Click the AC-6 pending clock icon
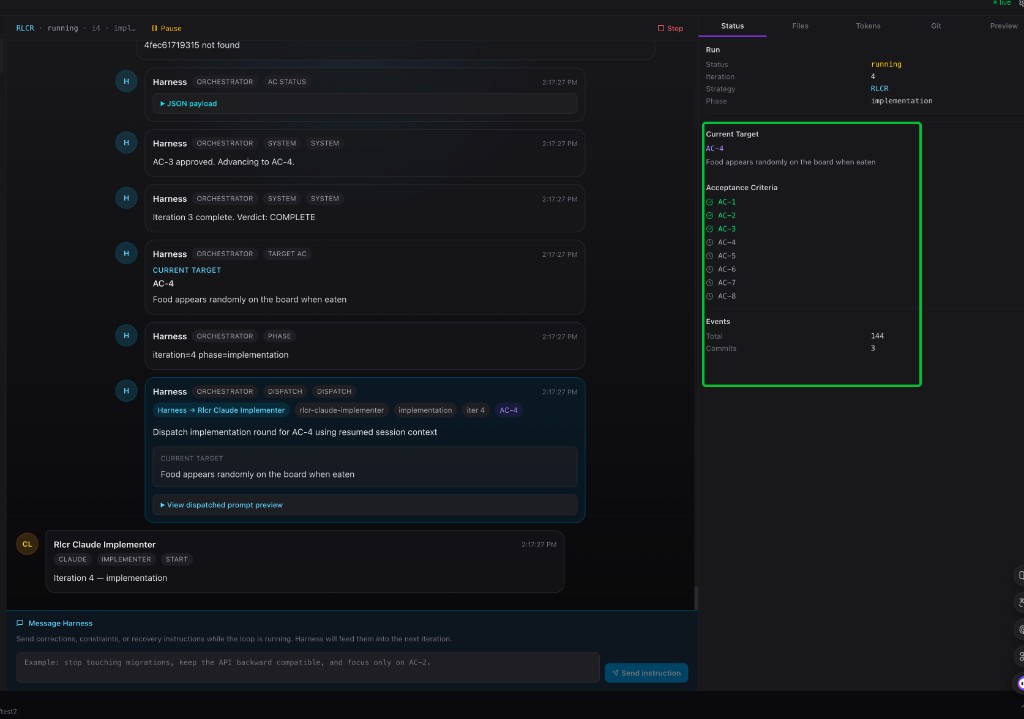This screenshot has height=719, width=1024. pos(709,269)
